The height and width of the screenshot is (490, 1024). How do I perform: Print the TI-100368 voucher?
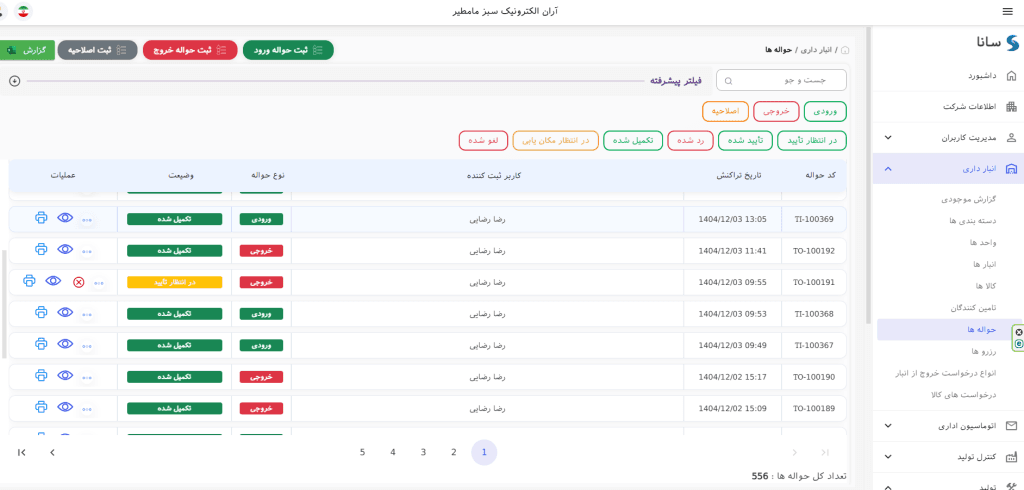pos(41,312)
